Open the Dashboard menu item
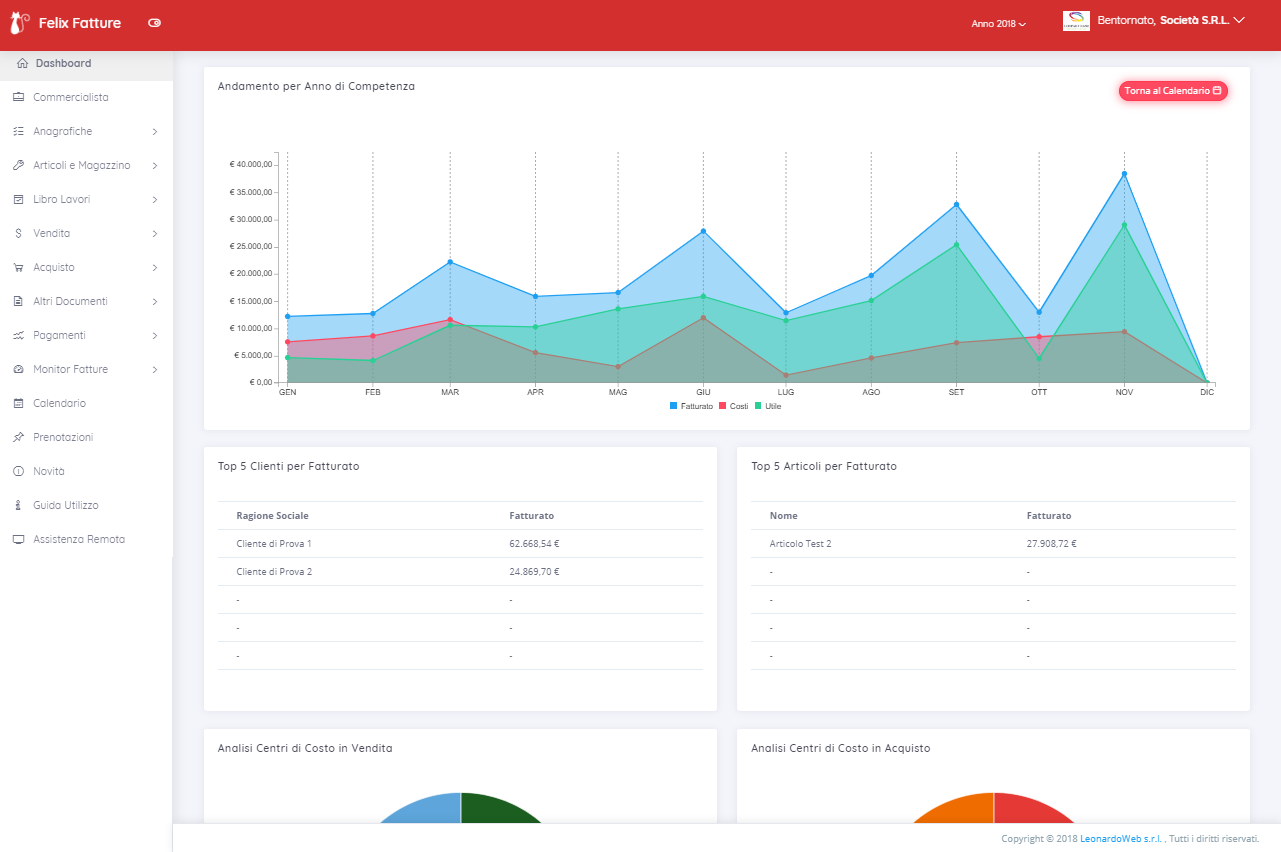Image resolution: width=1281 pixels, height=852 pixels. tap(86, 63)
